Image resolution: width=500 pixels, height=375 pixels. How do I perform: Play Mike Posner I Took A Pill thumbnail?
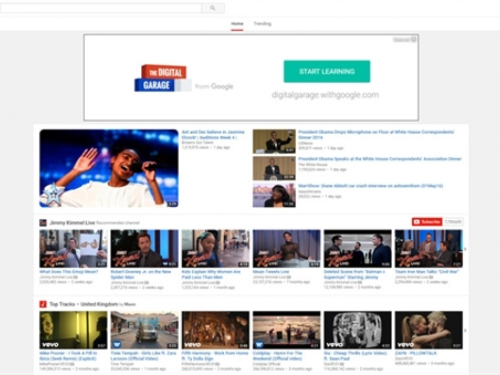pyautogui.click(x=73, y=330)
